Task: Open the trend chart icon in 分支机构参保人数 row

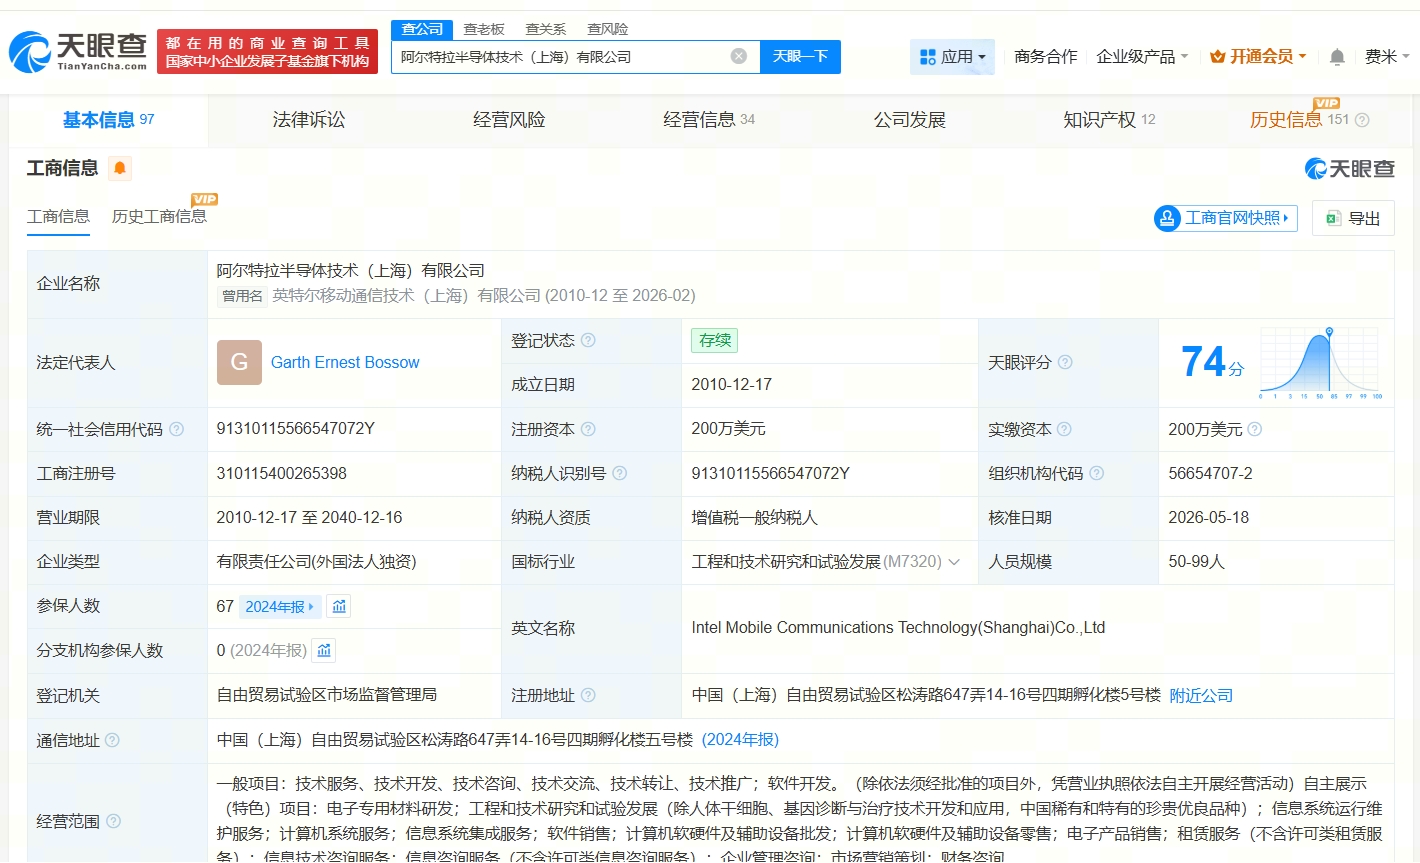Action: tap(324, 650)
